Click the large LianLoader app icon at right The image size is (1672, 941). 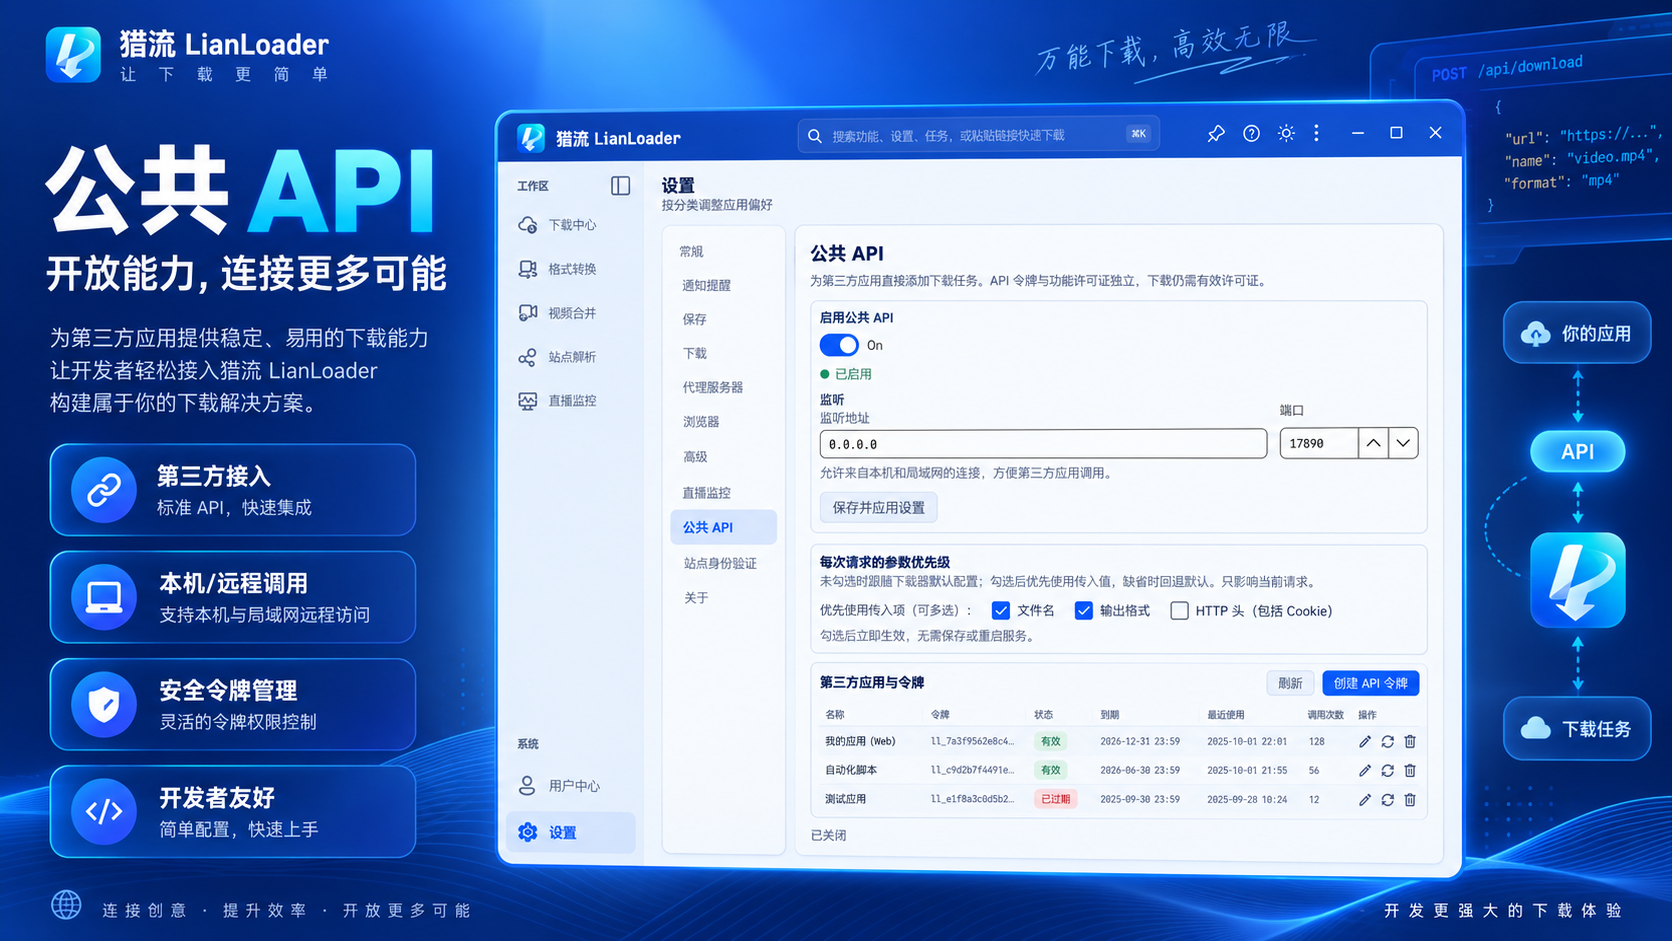click(1578, 580)
